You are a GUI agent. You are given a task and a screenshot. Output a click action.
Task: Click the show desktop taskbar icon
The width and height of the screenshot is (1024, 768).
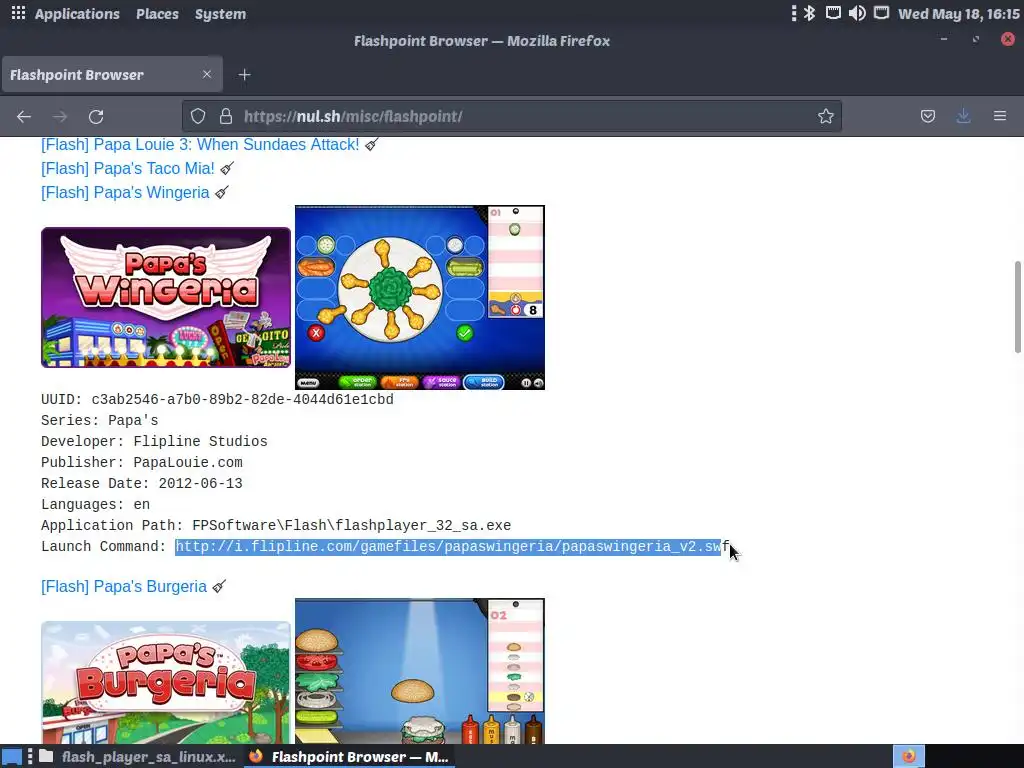tap(12, 757)
